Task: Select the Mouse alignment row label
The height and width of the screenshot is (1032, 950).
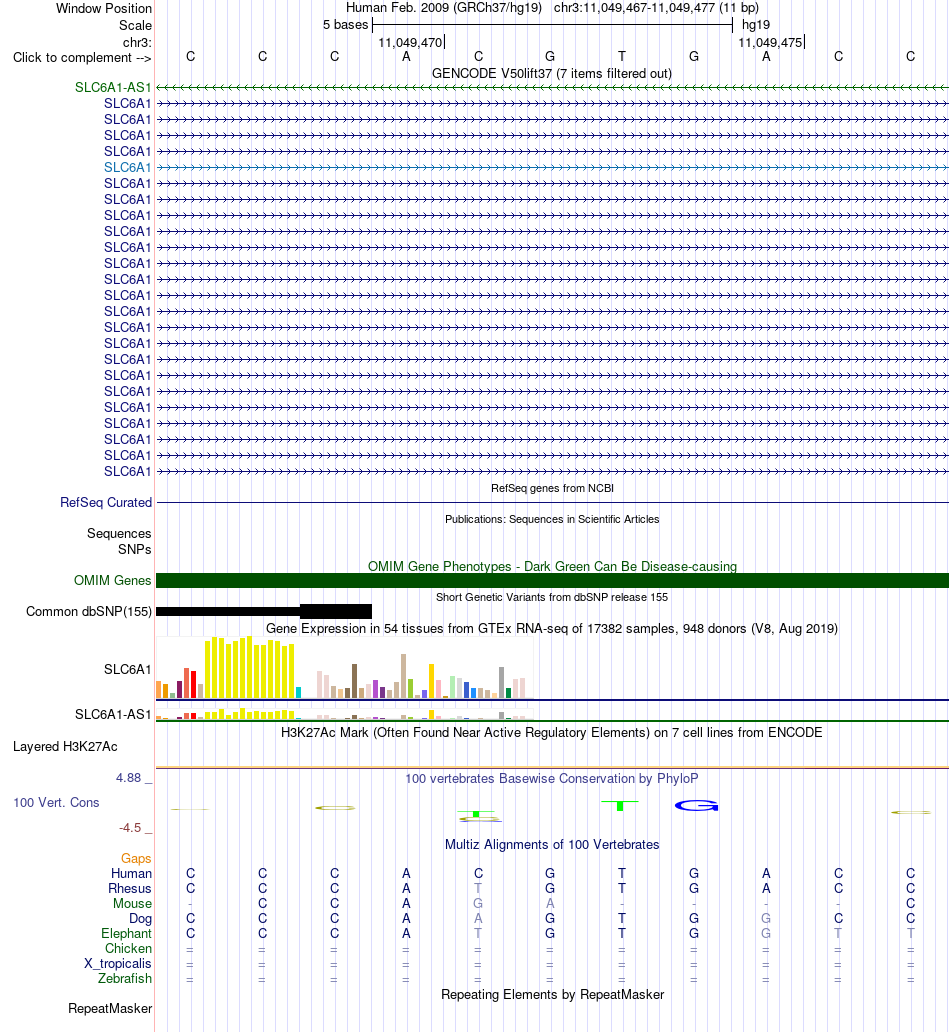Action: click(x=132, y=904)
